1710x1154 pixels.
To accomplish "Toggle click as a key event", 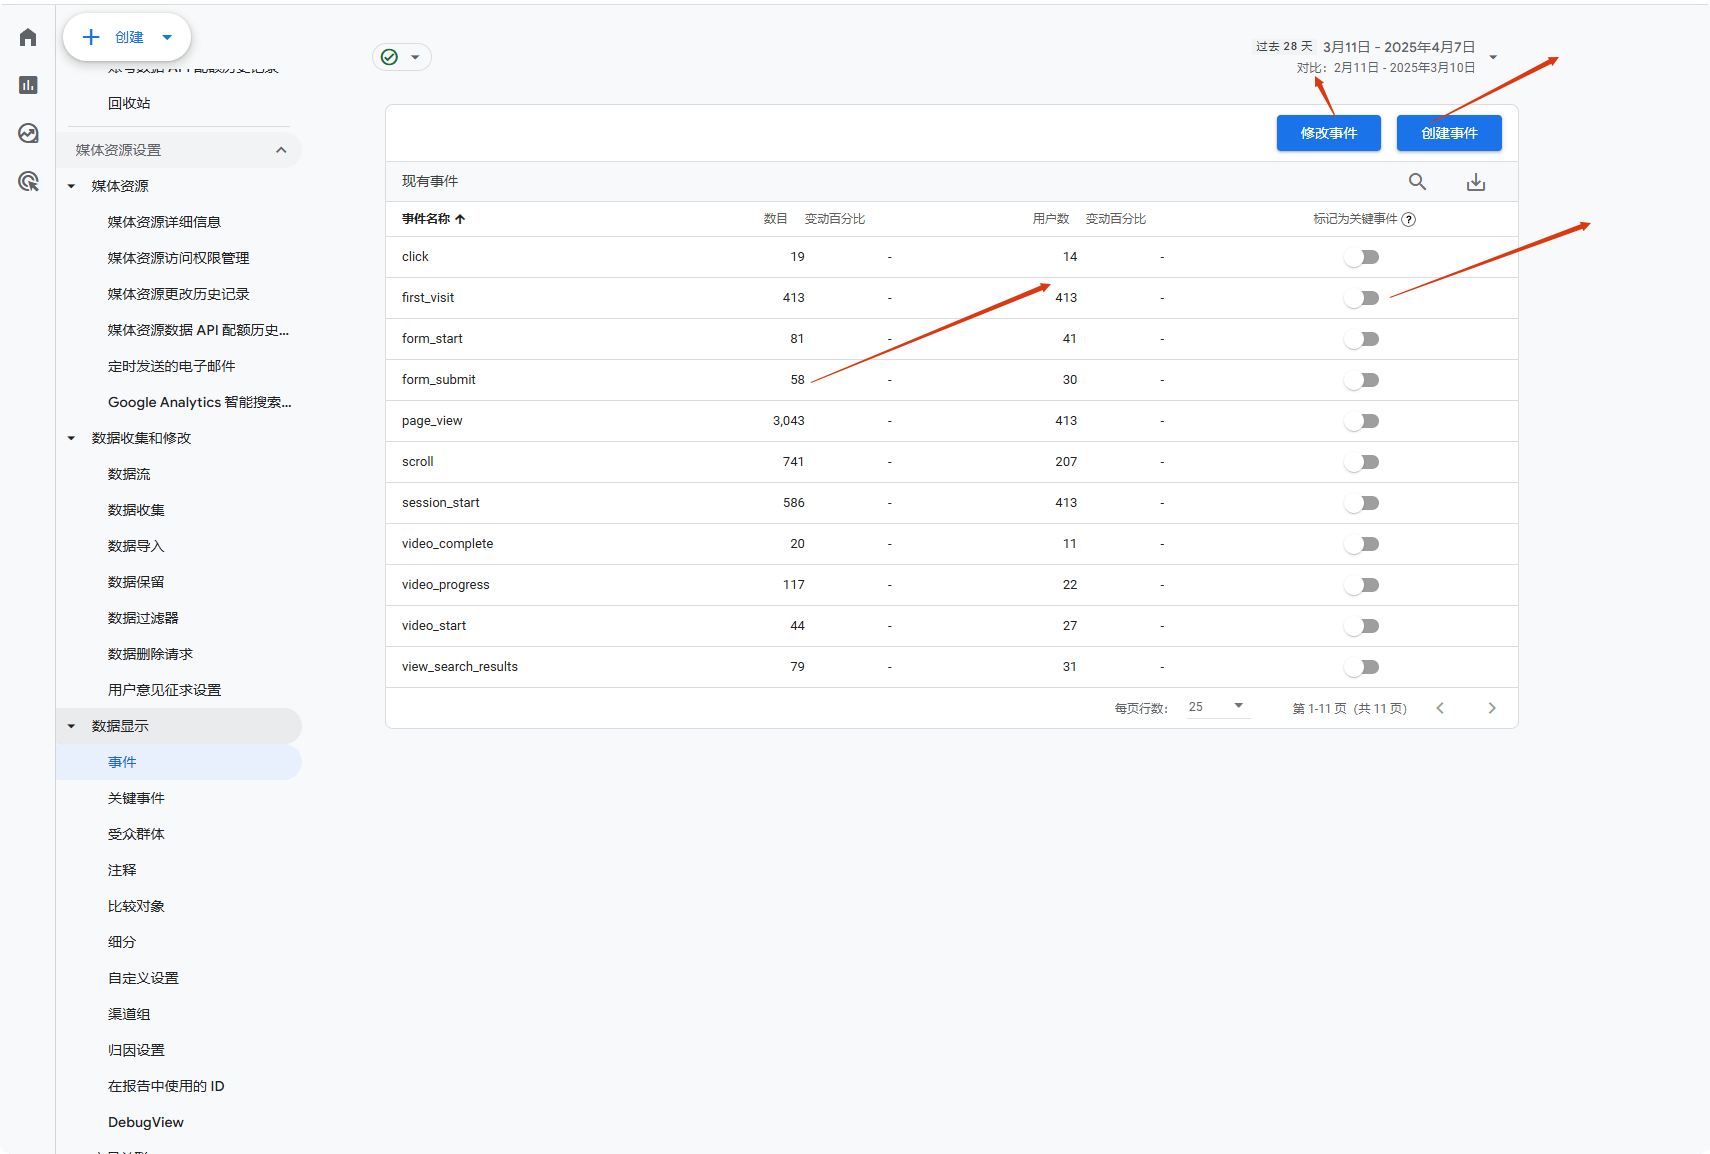I will [1362, 257].
